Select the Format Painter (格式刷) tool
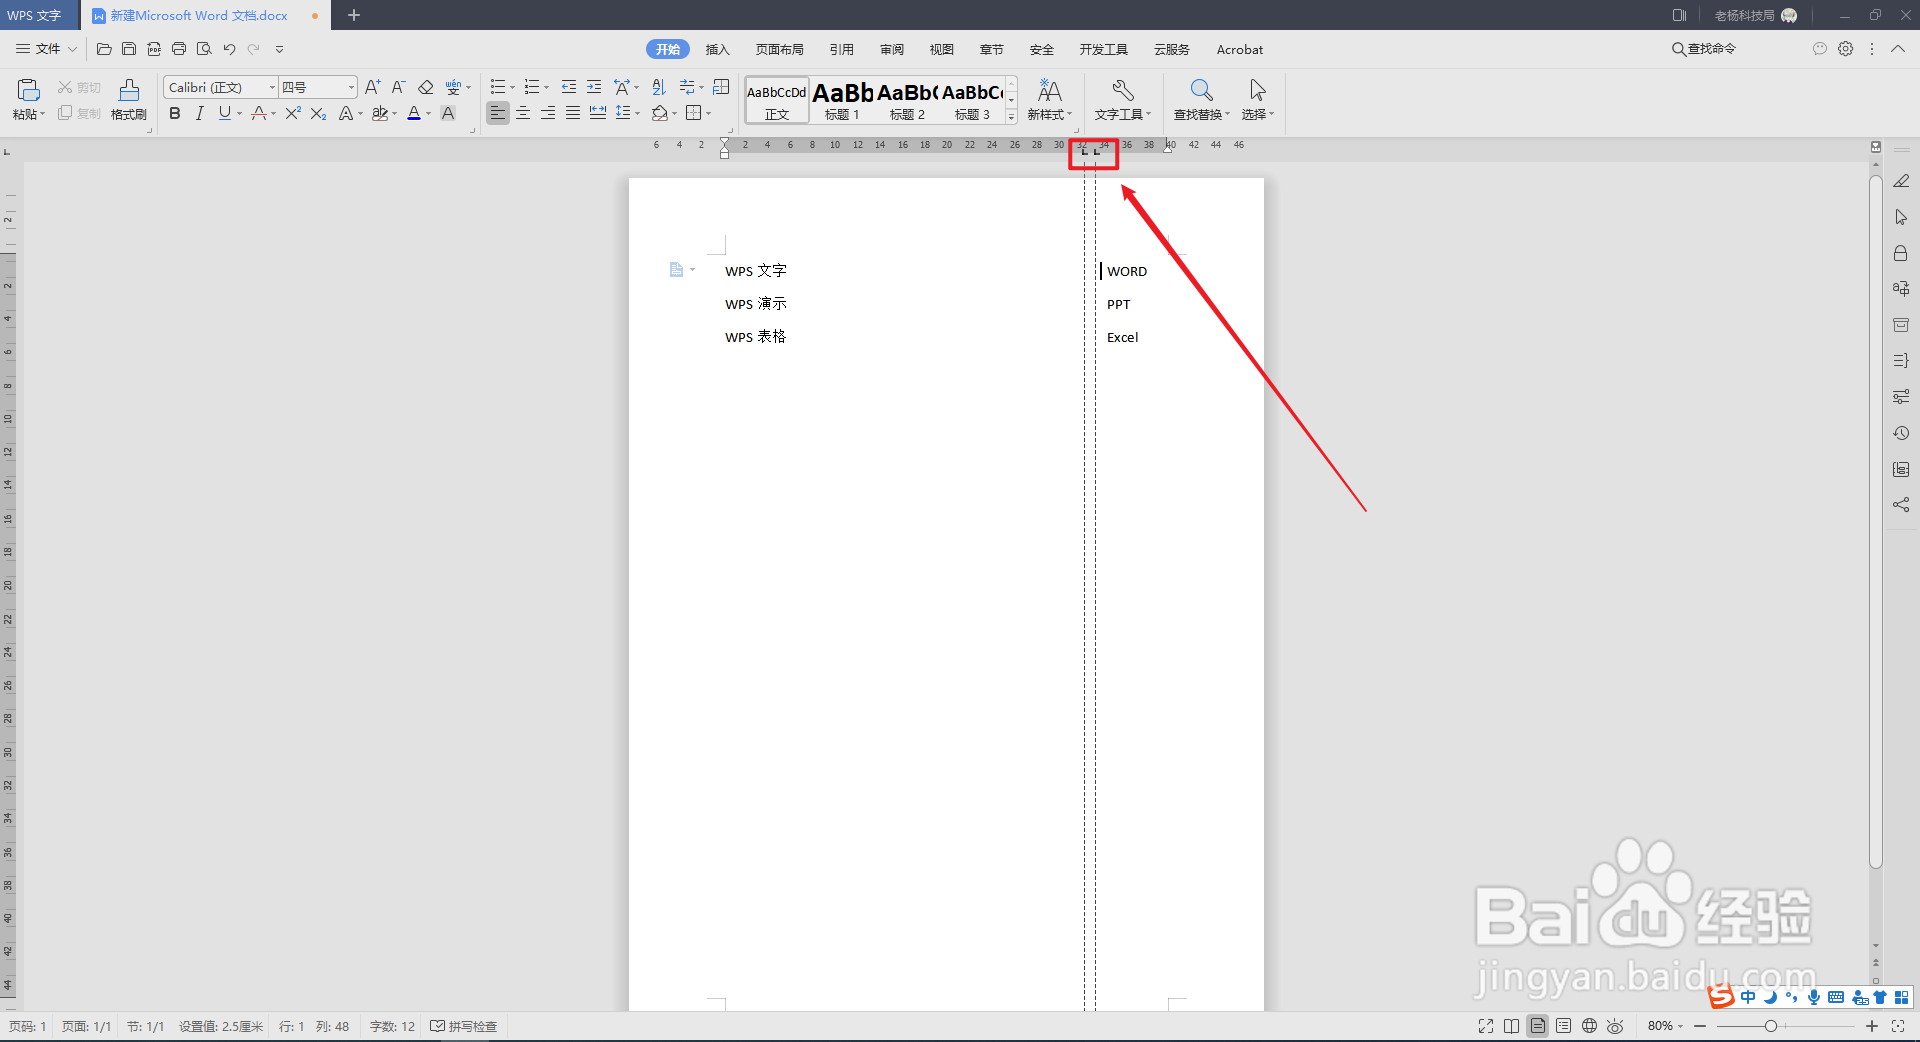 point(129,99)
